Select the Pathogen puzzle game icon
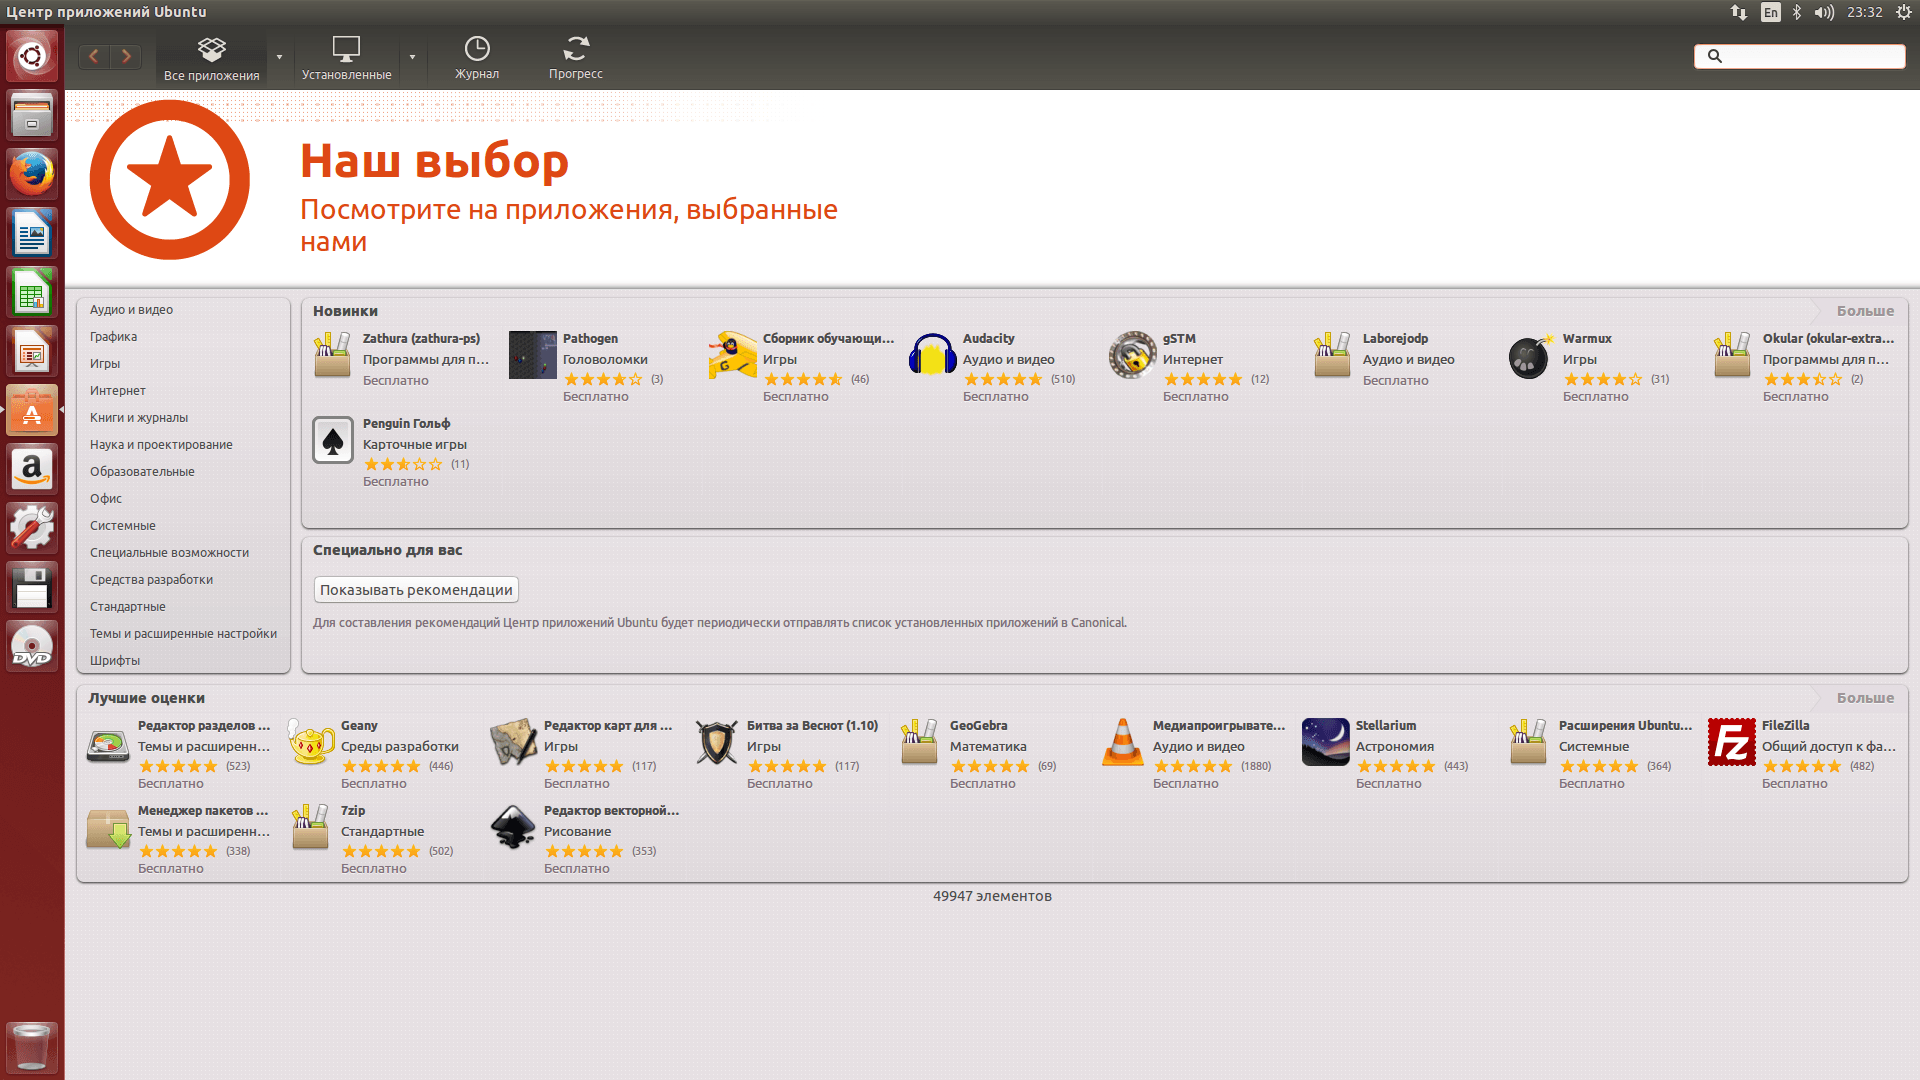The height and width of the screenshot is (1080, 1920). pyautogui.click(x=532, y=355)
